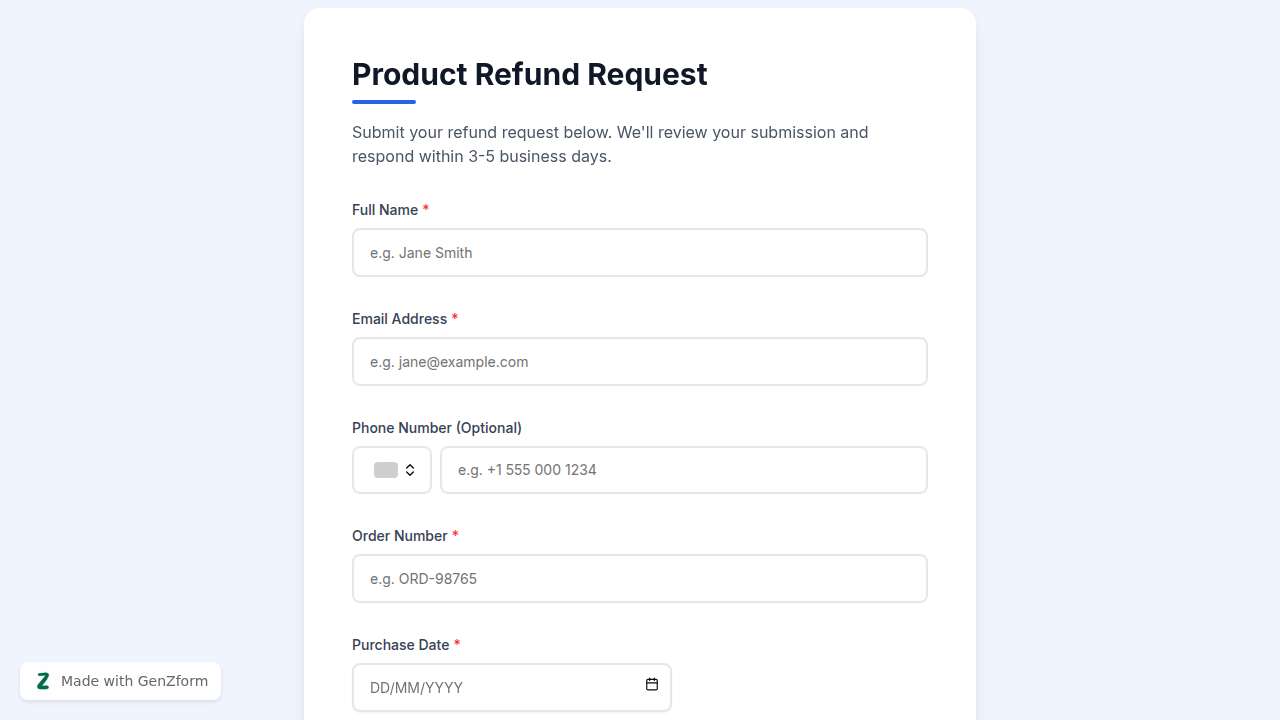Screen dimensions: 1280x720
Task: Click into the Email Address field
Action: [x=639, y=362]
